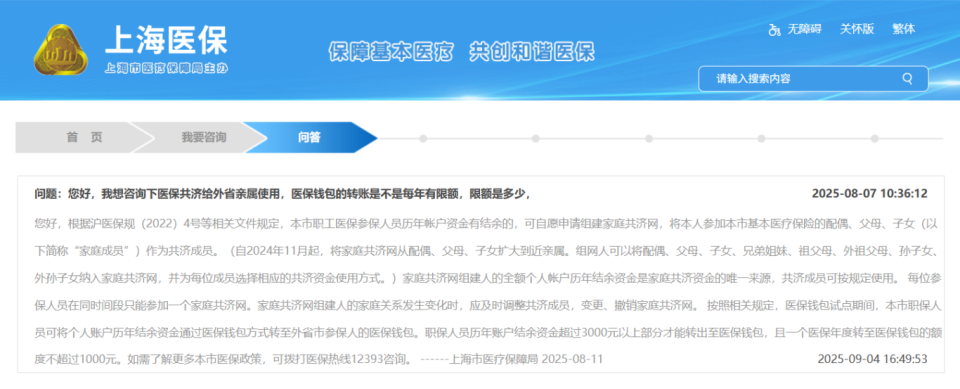The height and width of the screenshot is (389, 960).
Task: Click the 上海医保 site title
Action: click(x=166, y=41)
